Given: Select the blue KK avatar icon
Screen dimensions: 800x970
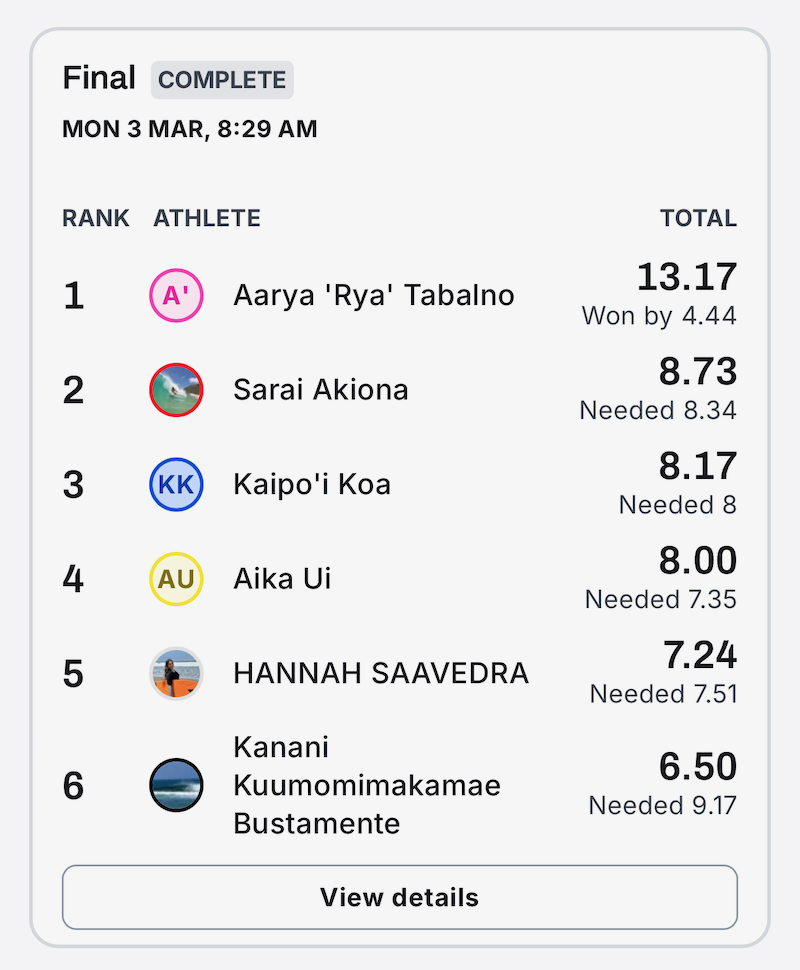Looking at the screenshot, I should tap(176, 484).
